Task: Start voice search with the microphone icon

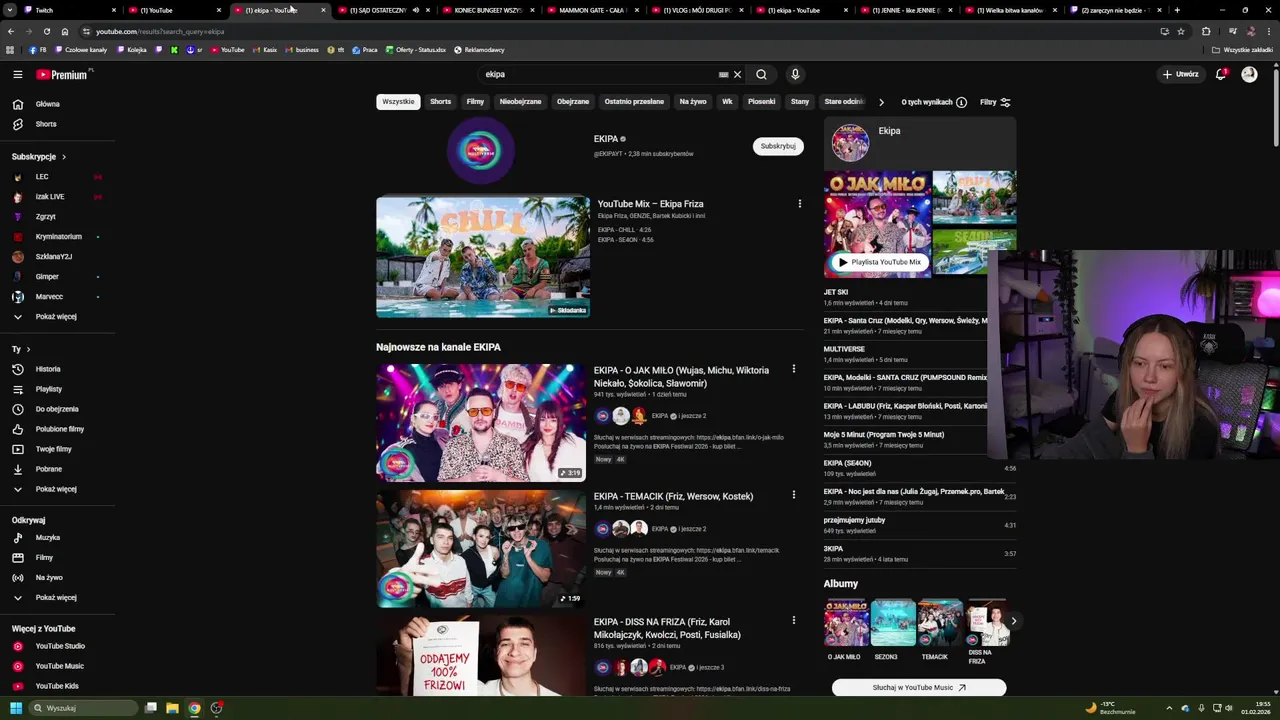Action: [x=795, y=74]
